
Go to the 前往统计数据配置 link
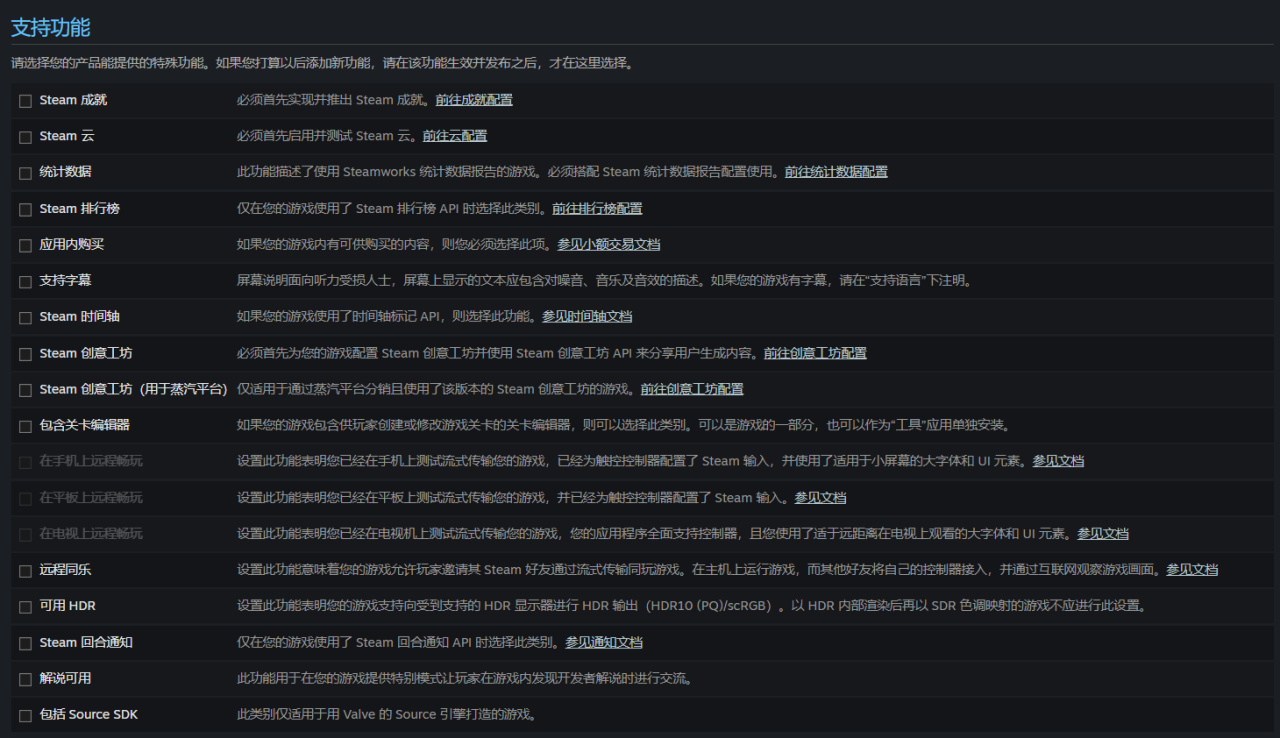click(836, 172)
